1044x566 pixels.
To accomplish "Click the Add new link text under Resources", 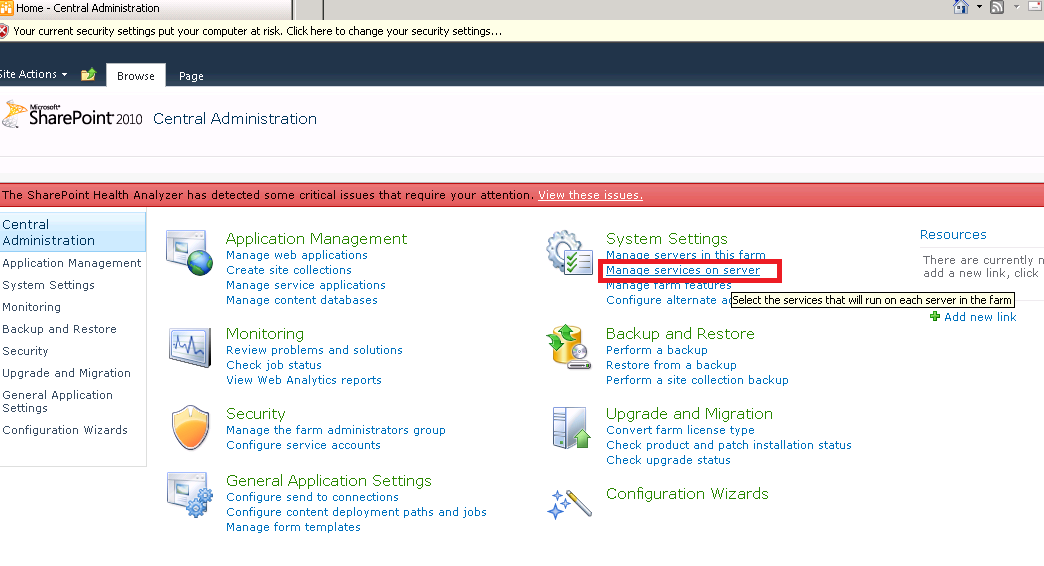I will pos(980,317).
